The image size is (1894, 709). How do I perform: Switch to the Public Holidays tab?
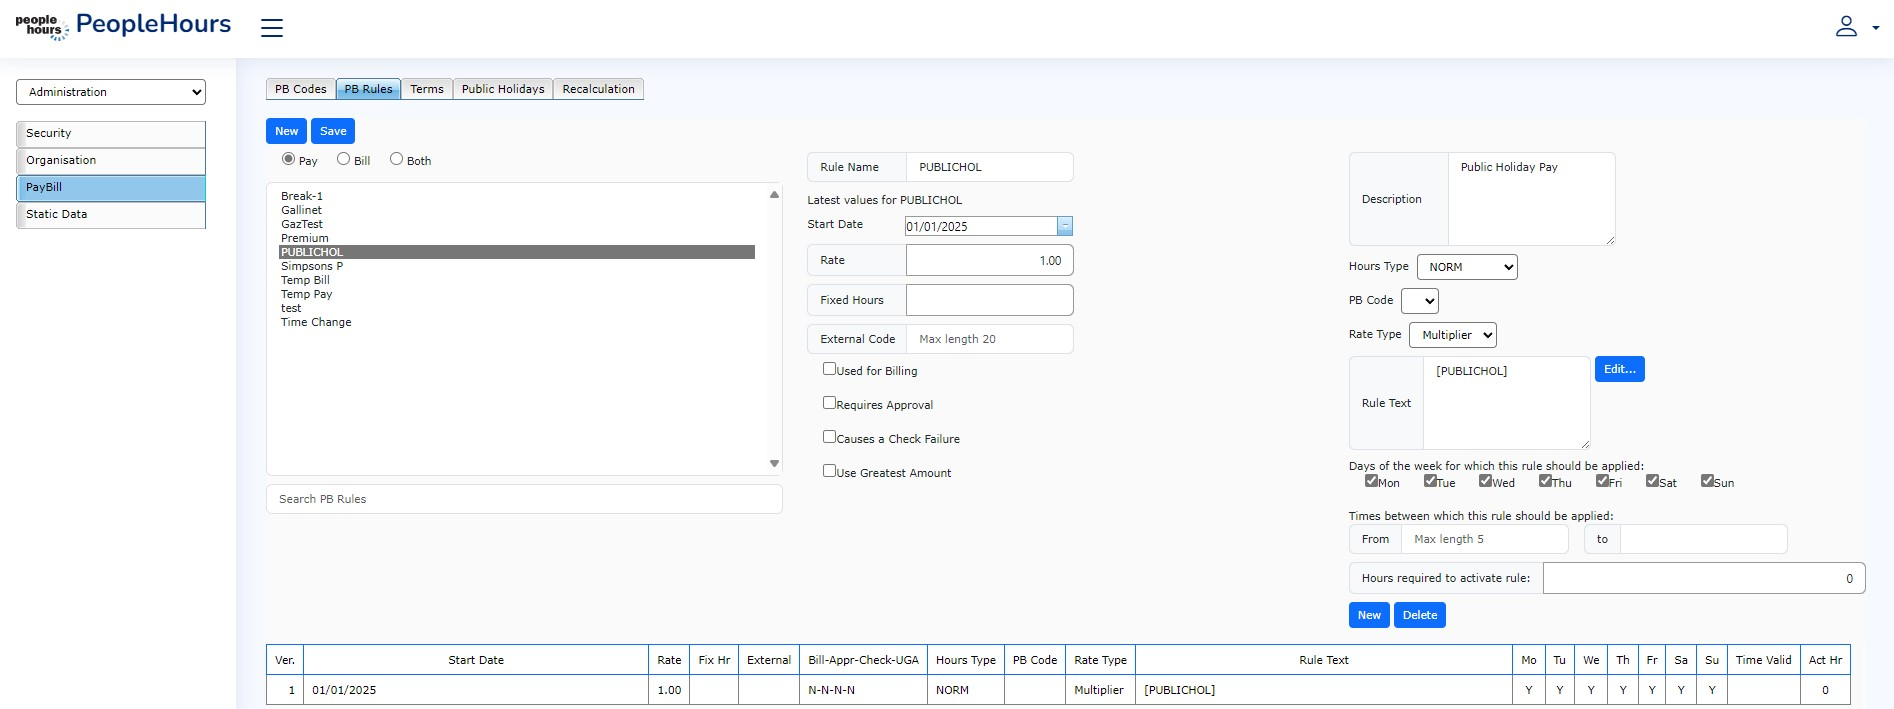pyautogui.click(x=503, y=89)
